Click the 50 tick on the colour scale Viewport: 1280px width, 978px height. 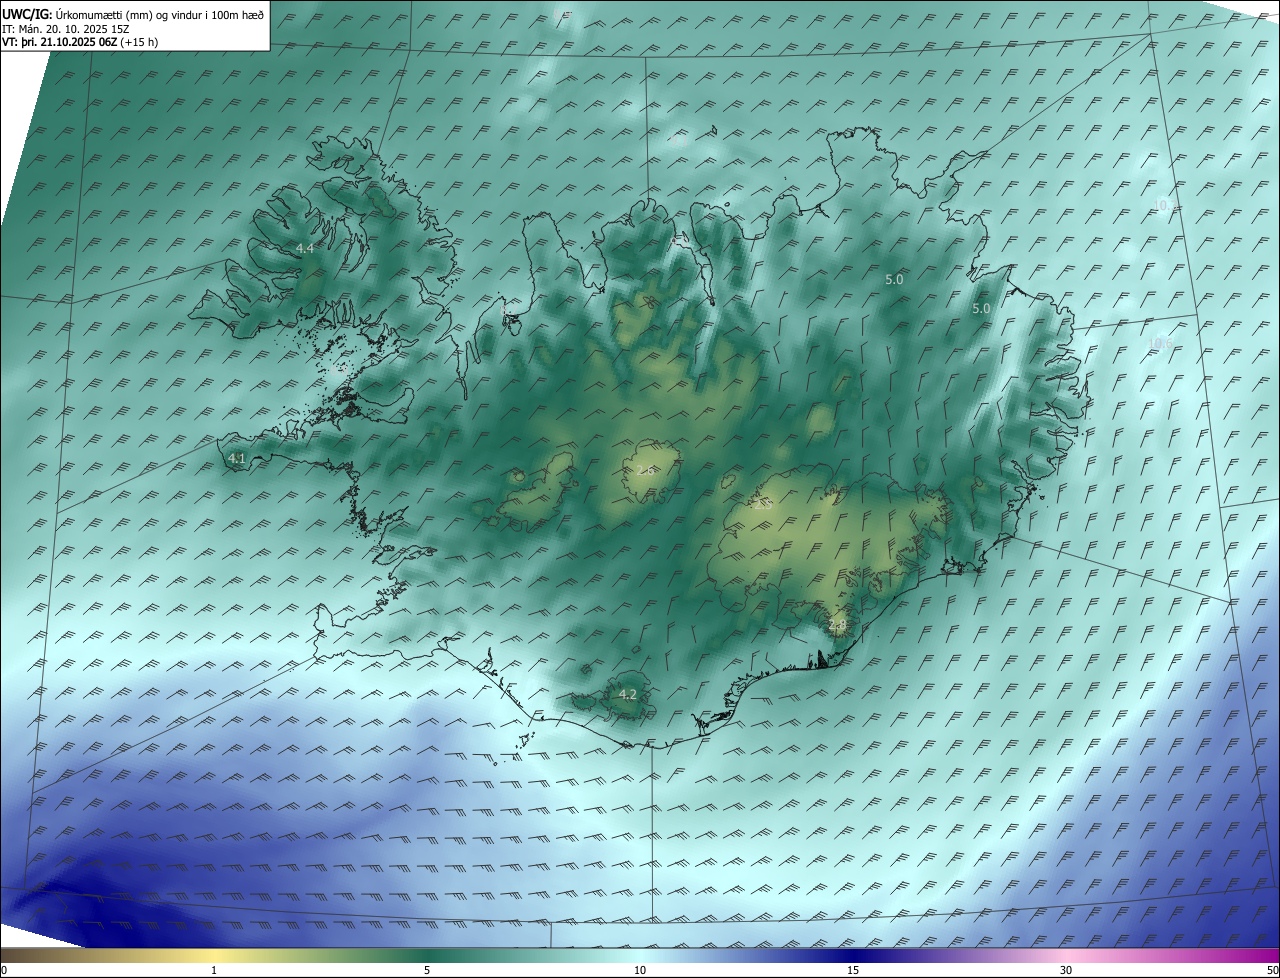[x=1273, y=970]
